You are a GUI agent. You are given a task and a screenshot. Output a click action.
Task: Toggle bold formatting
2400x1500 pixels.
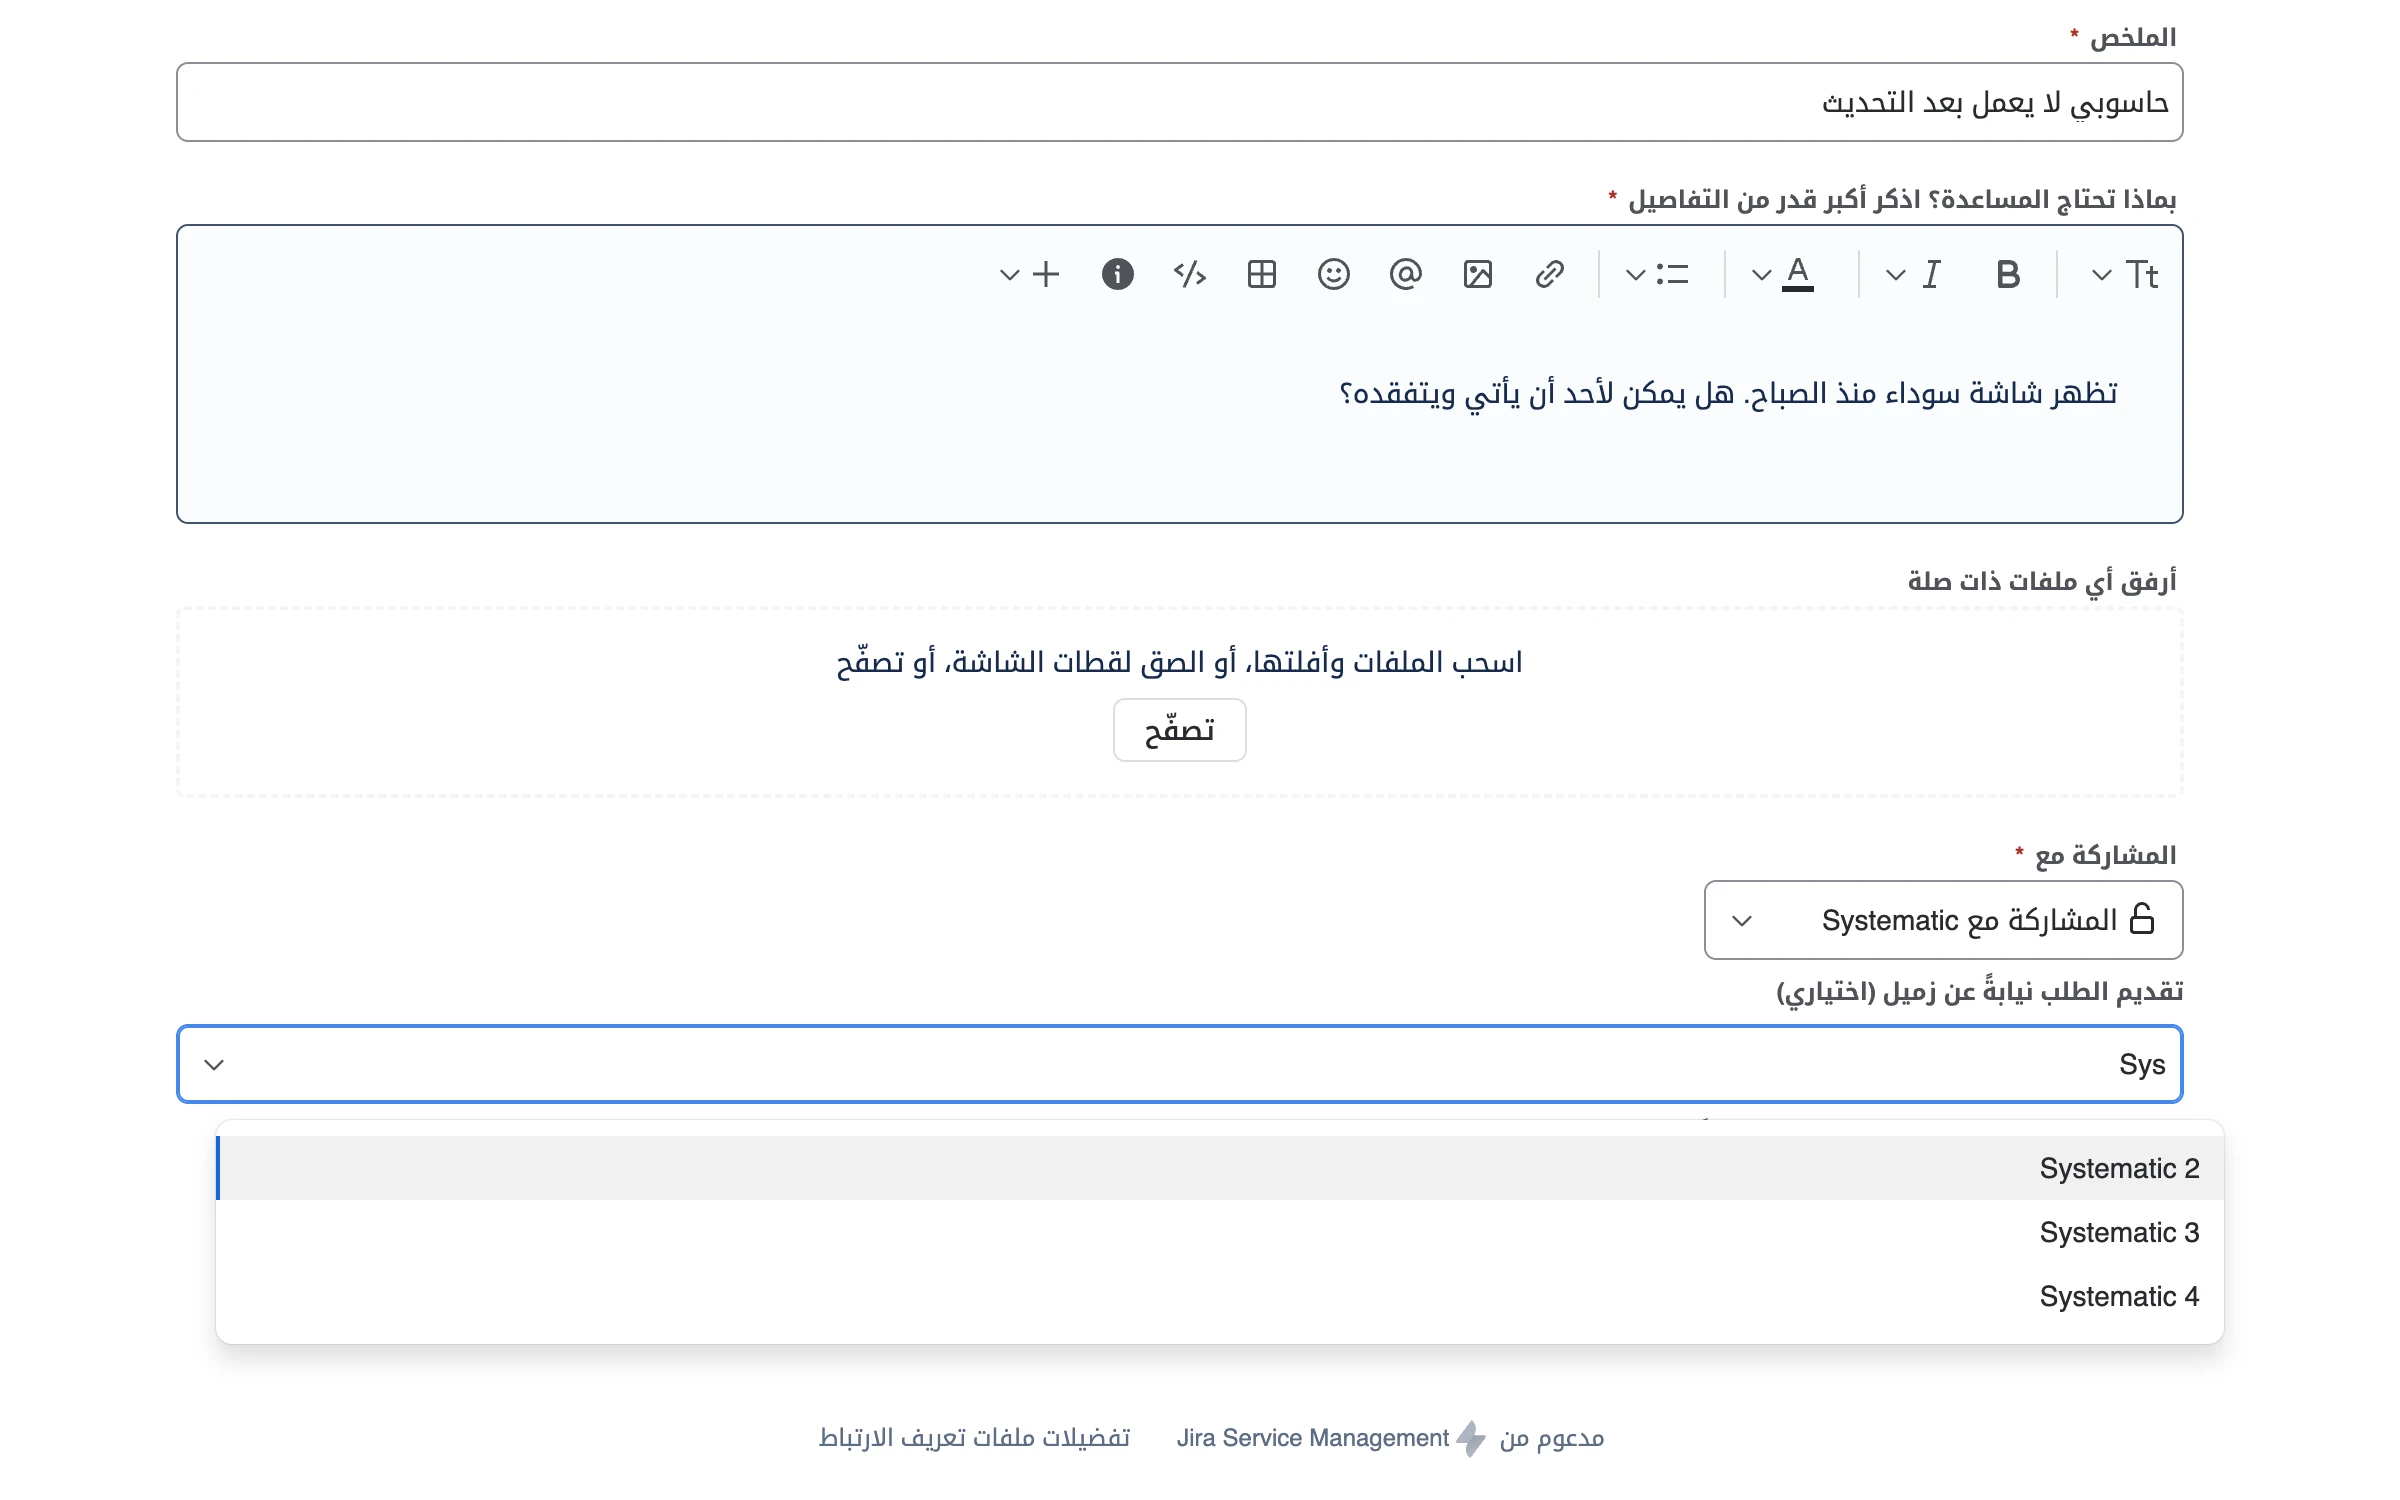point(2007,274)
